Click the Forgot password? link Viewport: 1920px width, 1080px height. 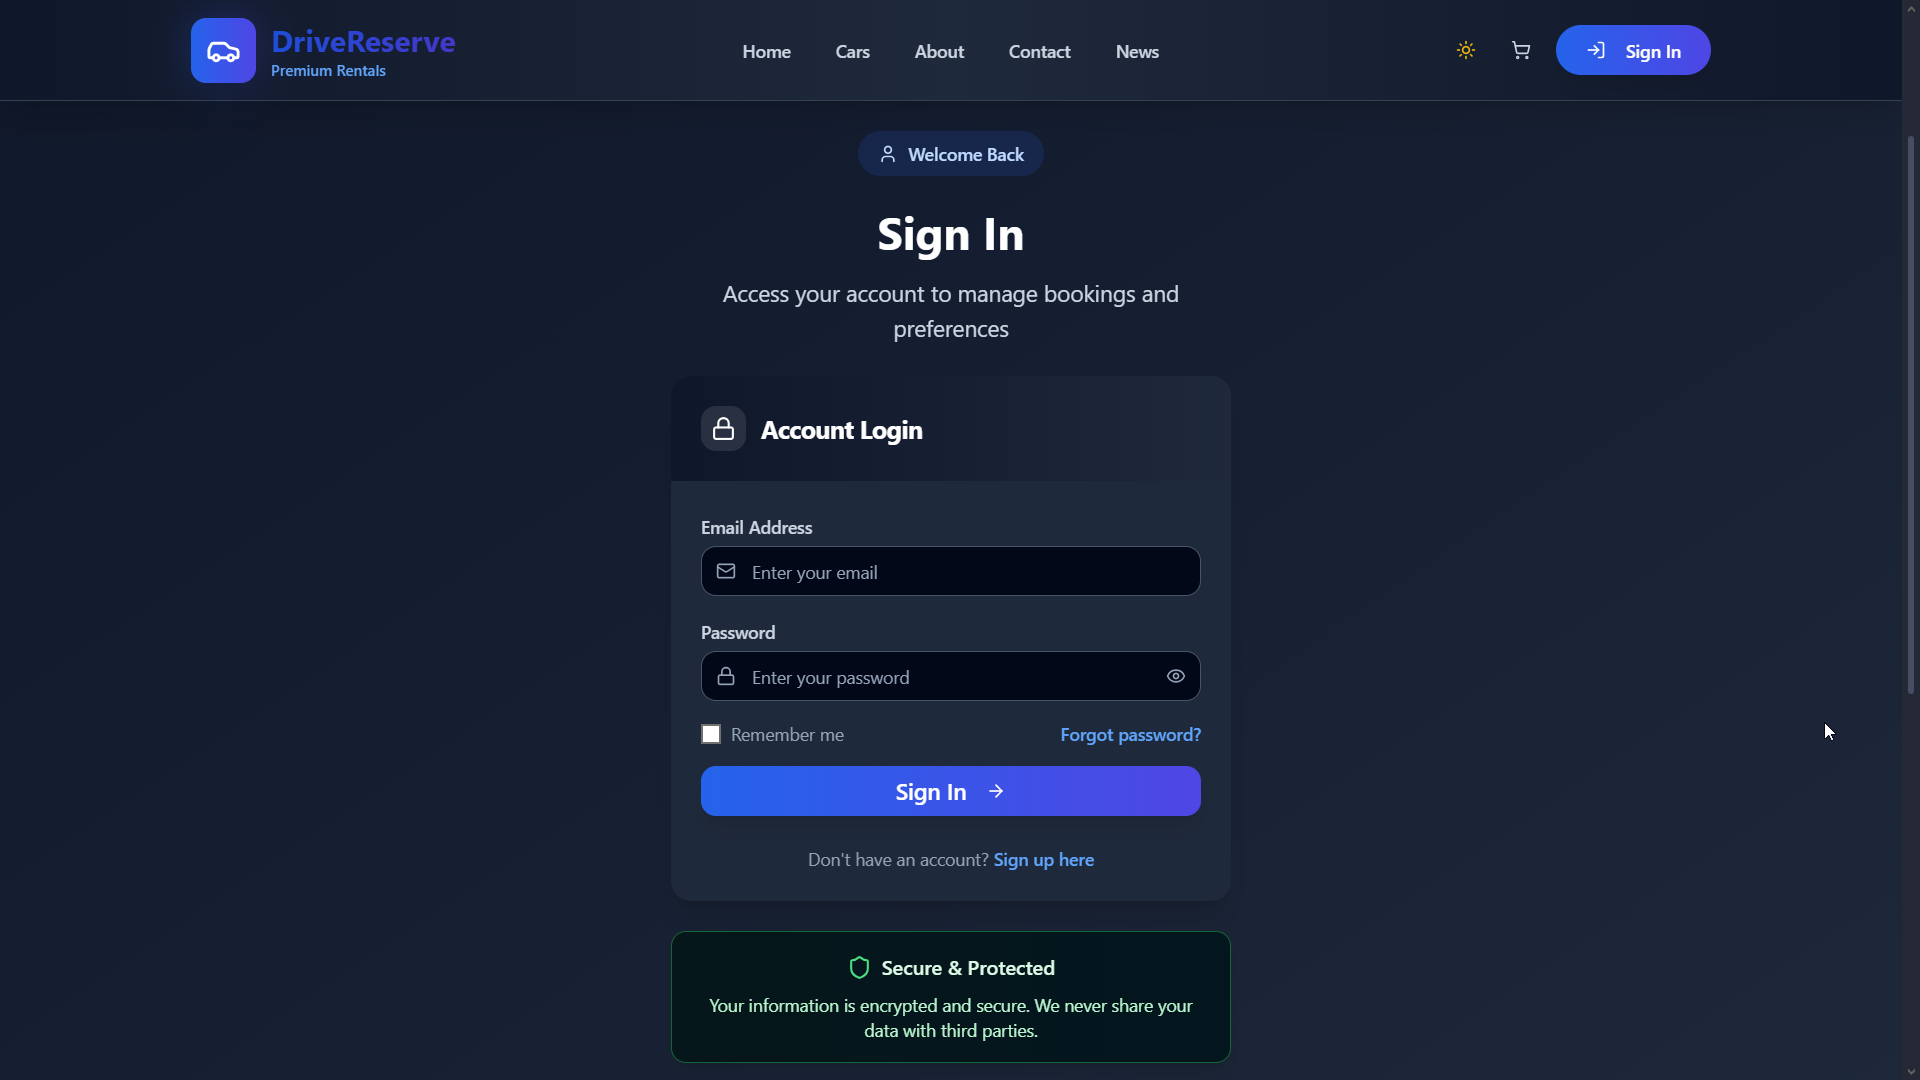coord(1130,735)
